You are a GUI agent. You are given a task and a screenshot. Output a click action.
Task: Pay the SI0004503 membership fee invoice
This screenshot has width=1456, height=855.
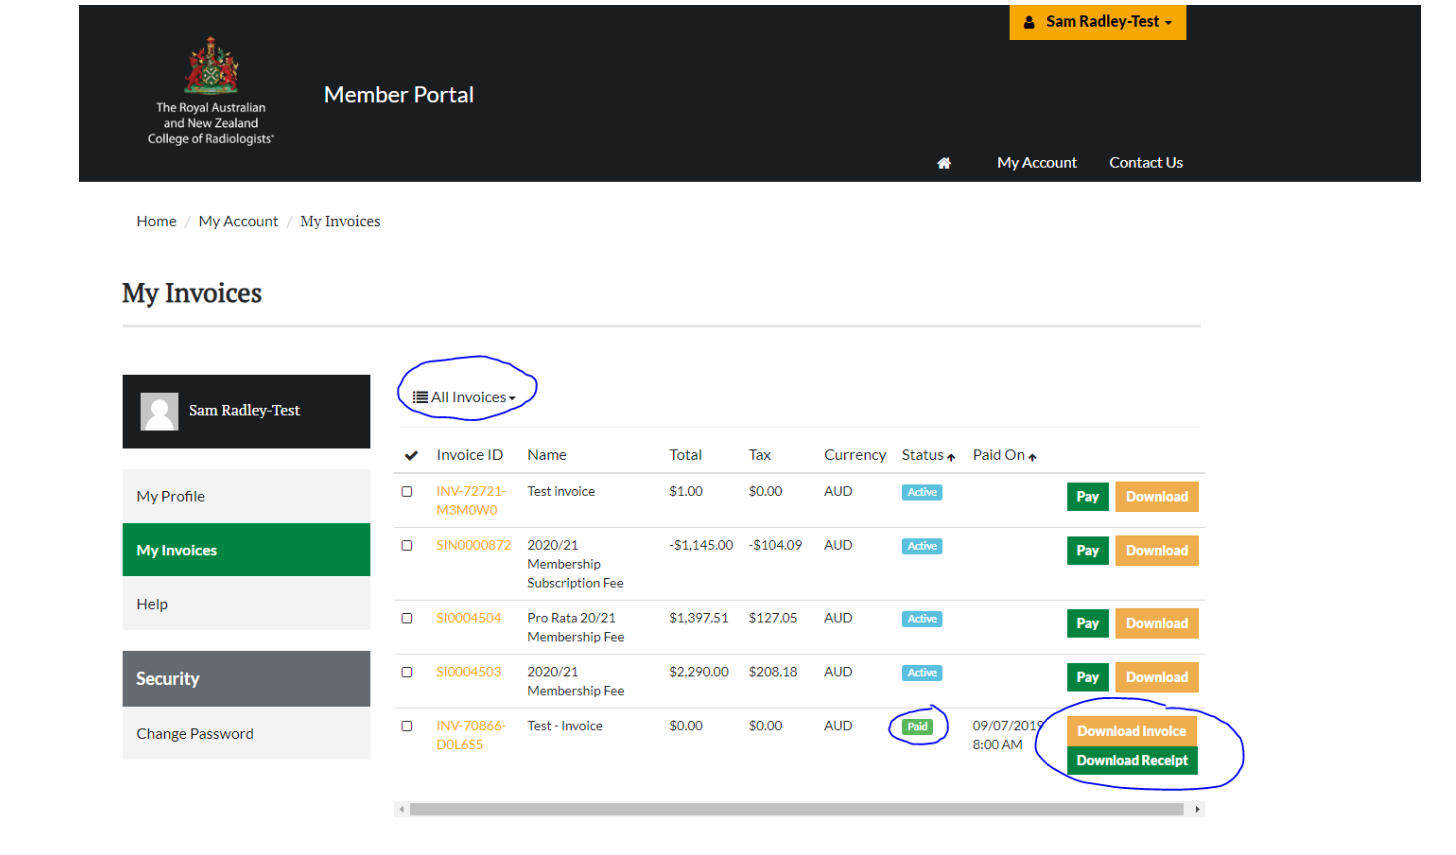pyautogui.click(x=1087, y=678)
